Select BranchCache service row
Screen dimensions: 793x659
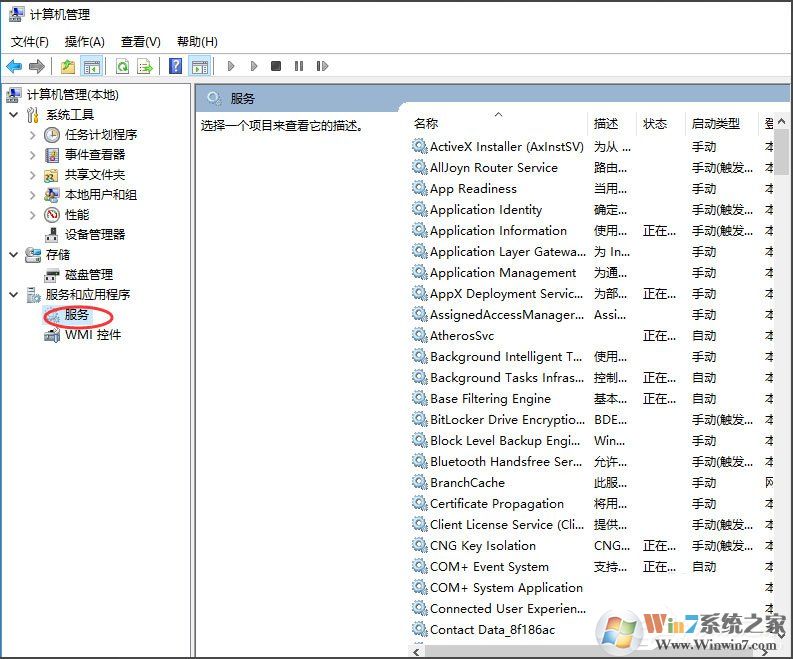(x=467, y=482)
